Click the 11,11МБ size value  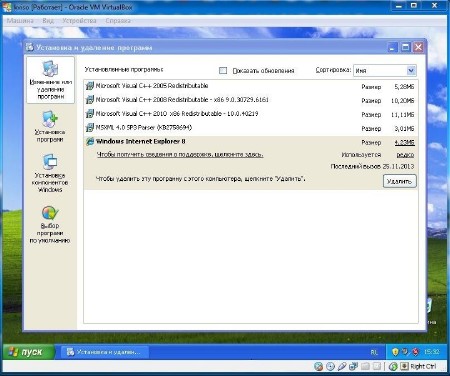402,115
